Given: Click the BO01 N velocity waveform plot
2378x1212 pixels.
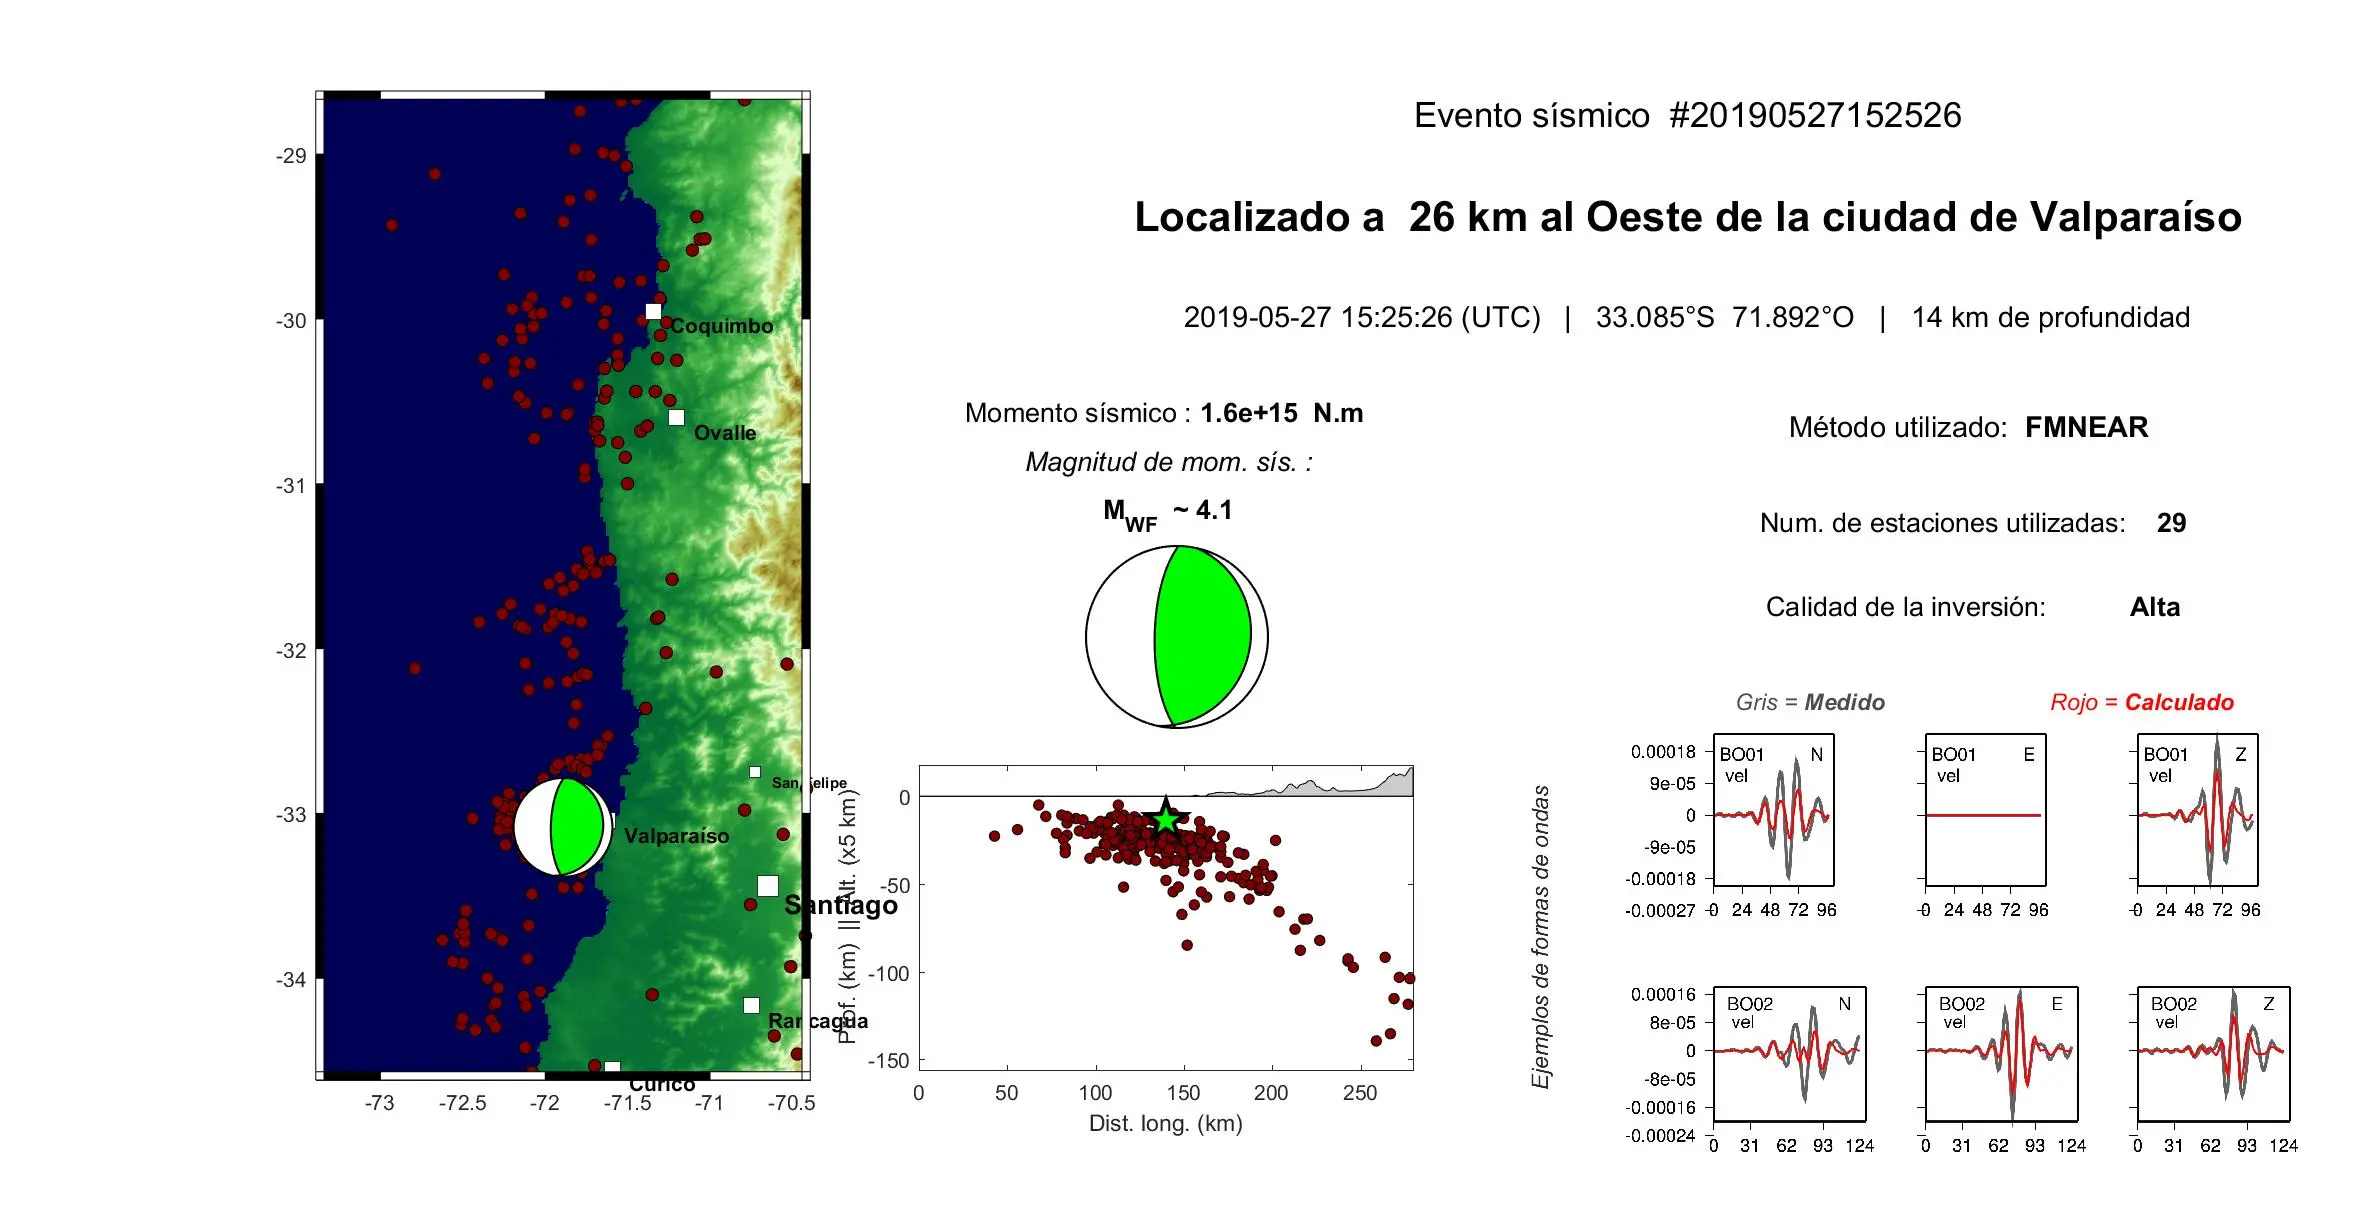Looking at the screenshot, I should click(x=1774, y=810).
